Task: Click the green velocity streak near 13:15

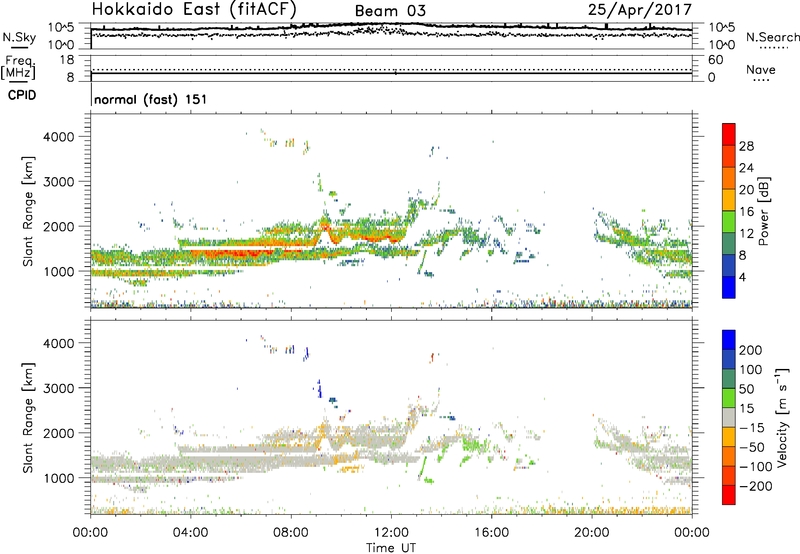Action: coord(422,465)
